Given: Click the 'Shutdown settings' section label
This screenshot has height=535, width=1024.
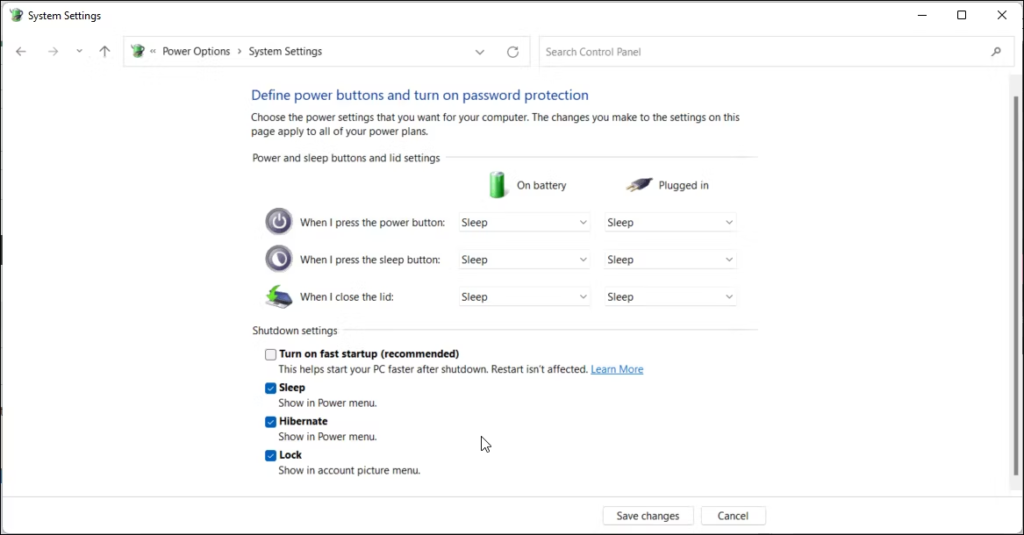Looking at the screenshot, I should click(295, 331).
